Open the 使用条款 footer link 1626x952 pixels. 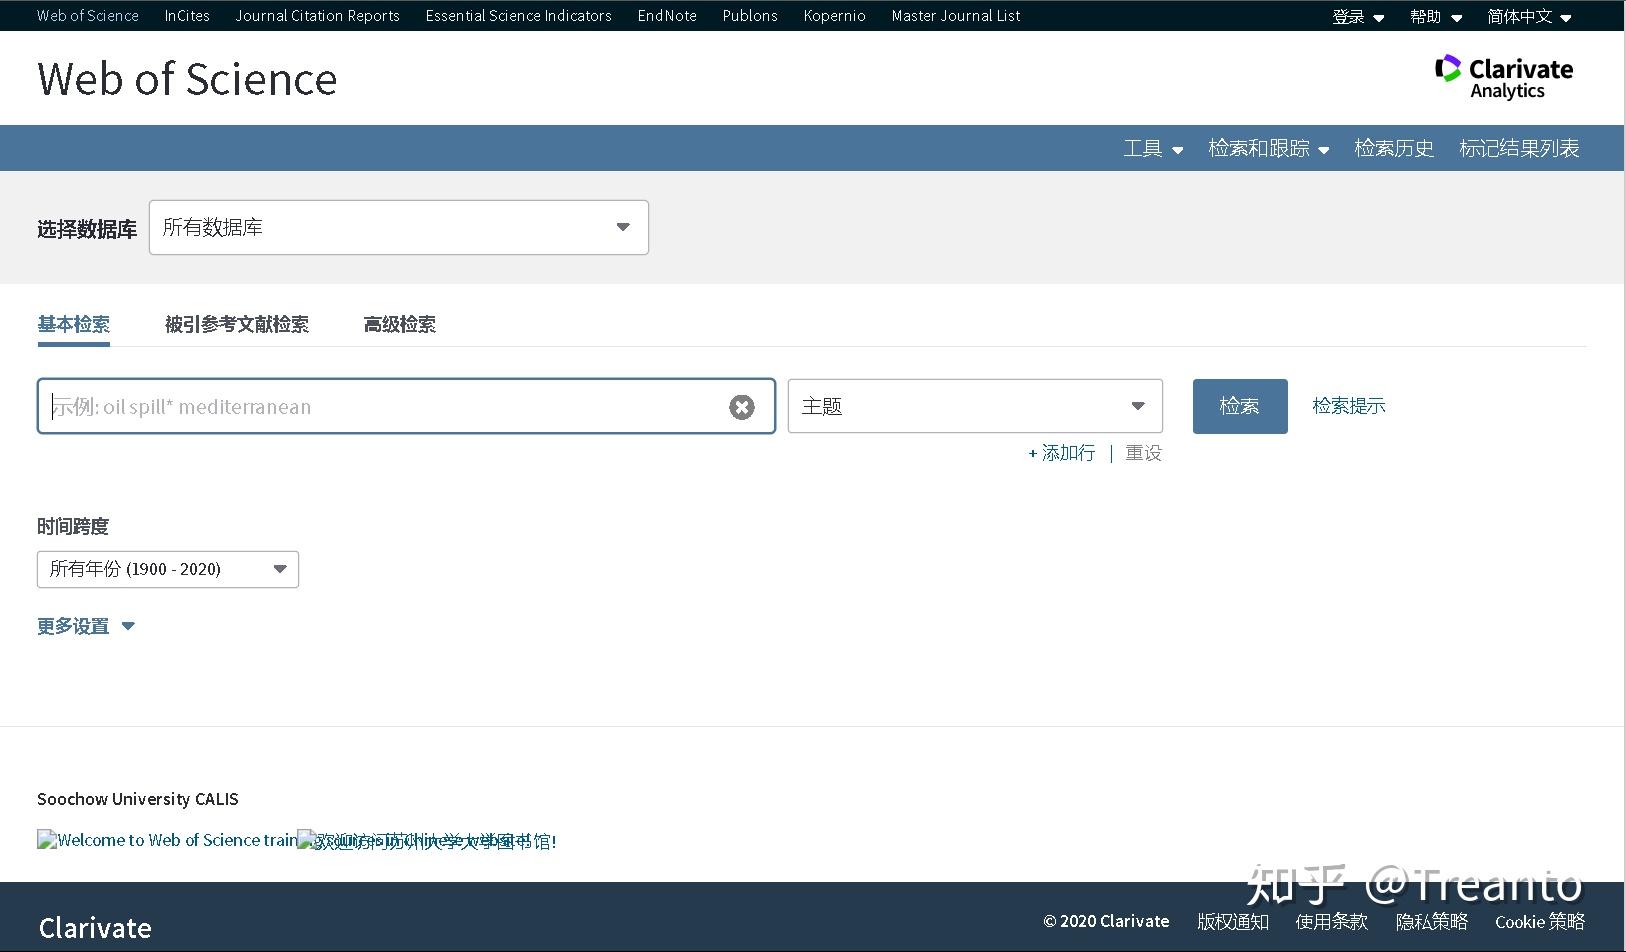pos(1332,922)
